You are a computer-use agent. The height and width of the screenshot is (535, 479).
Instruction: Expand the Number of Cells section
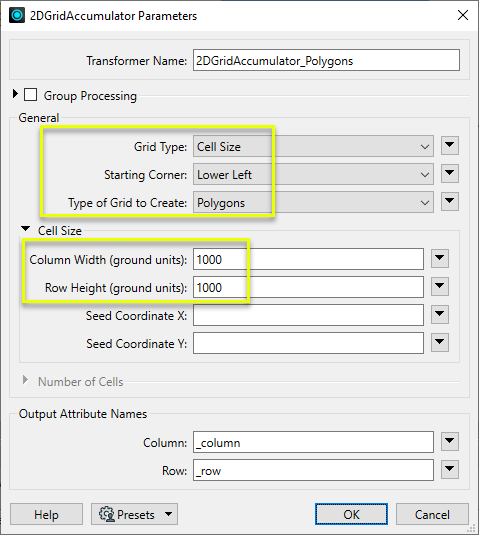click(25, 380)
